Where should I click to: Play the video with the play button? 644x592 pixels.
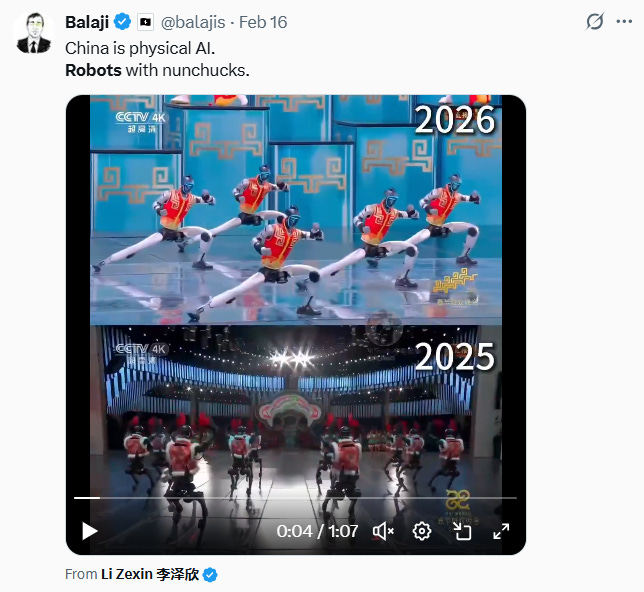click(x=89, y=531)
